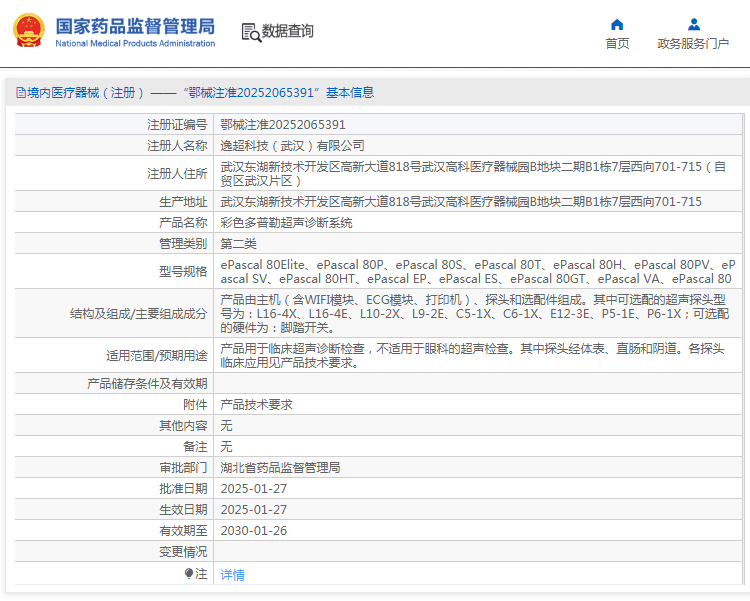750x601 pixels.
Task: Click the 生效日期 value 2025-01-27
Action: point(254,510)
